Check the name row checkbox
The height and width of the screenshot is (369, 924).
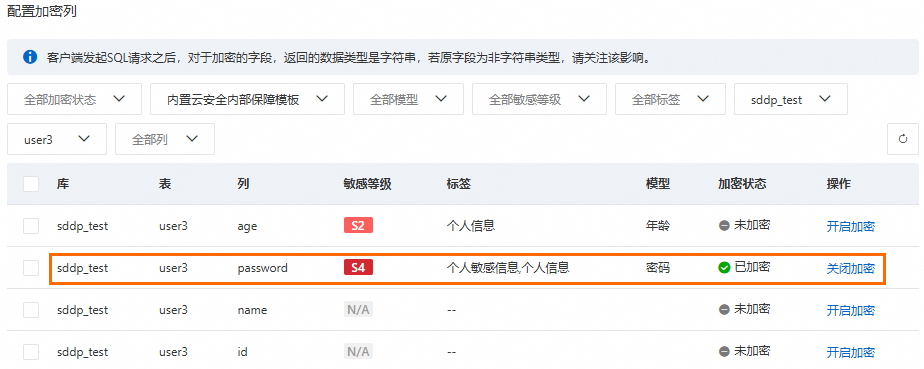pos(31,310)
